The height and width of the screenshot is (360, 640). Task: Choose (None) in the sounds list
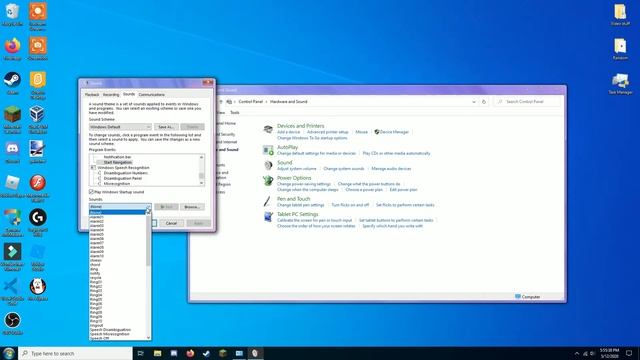coord(118,213)
